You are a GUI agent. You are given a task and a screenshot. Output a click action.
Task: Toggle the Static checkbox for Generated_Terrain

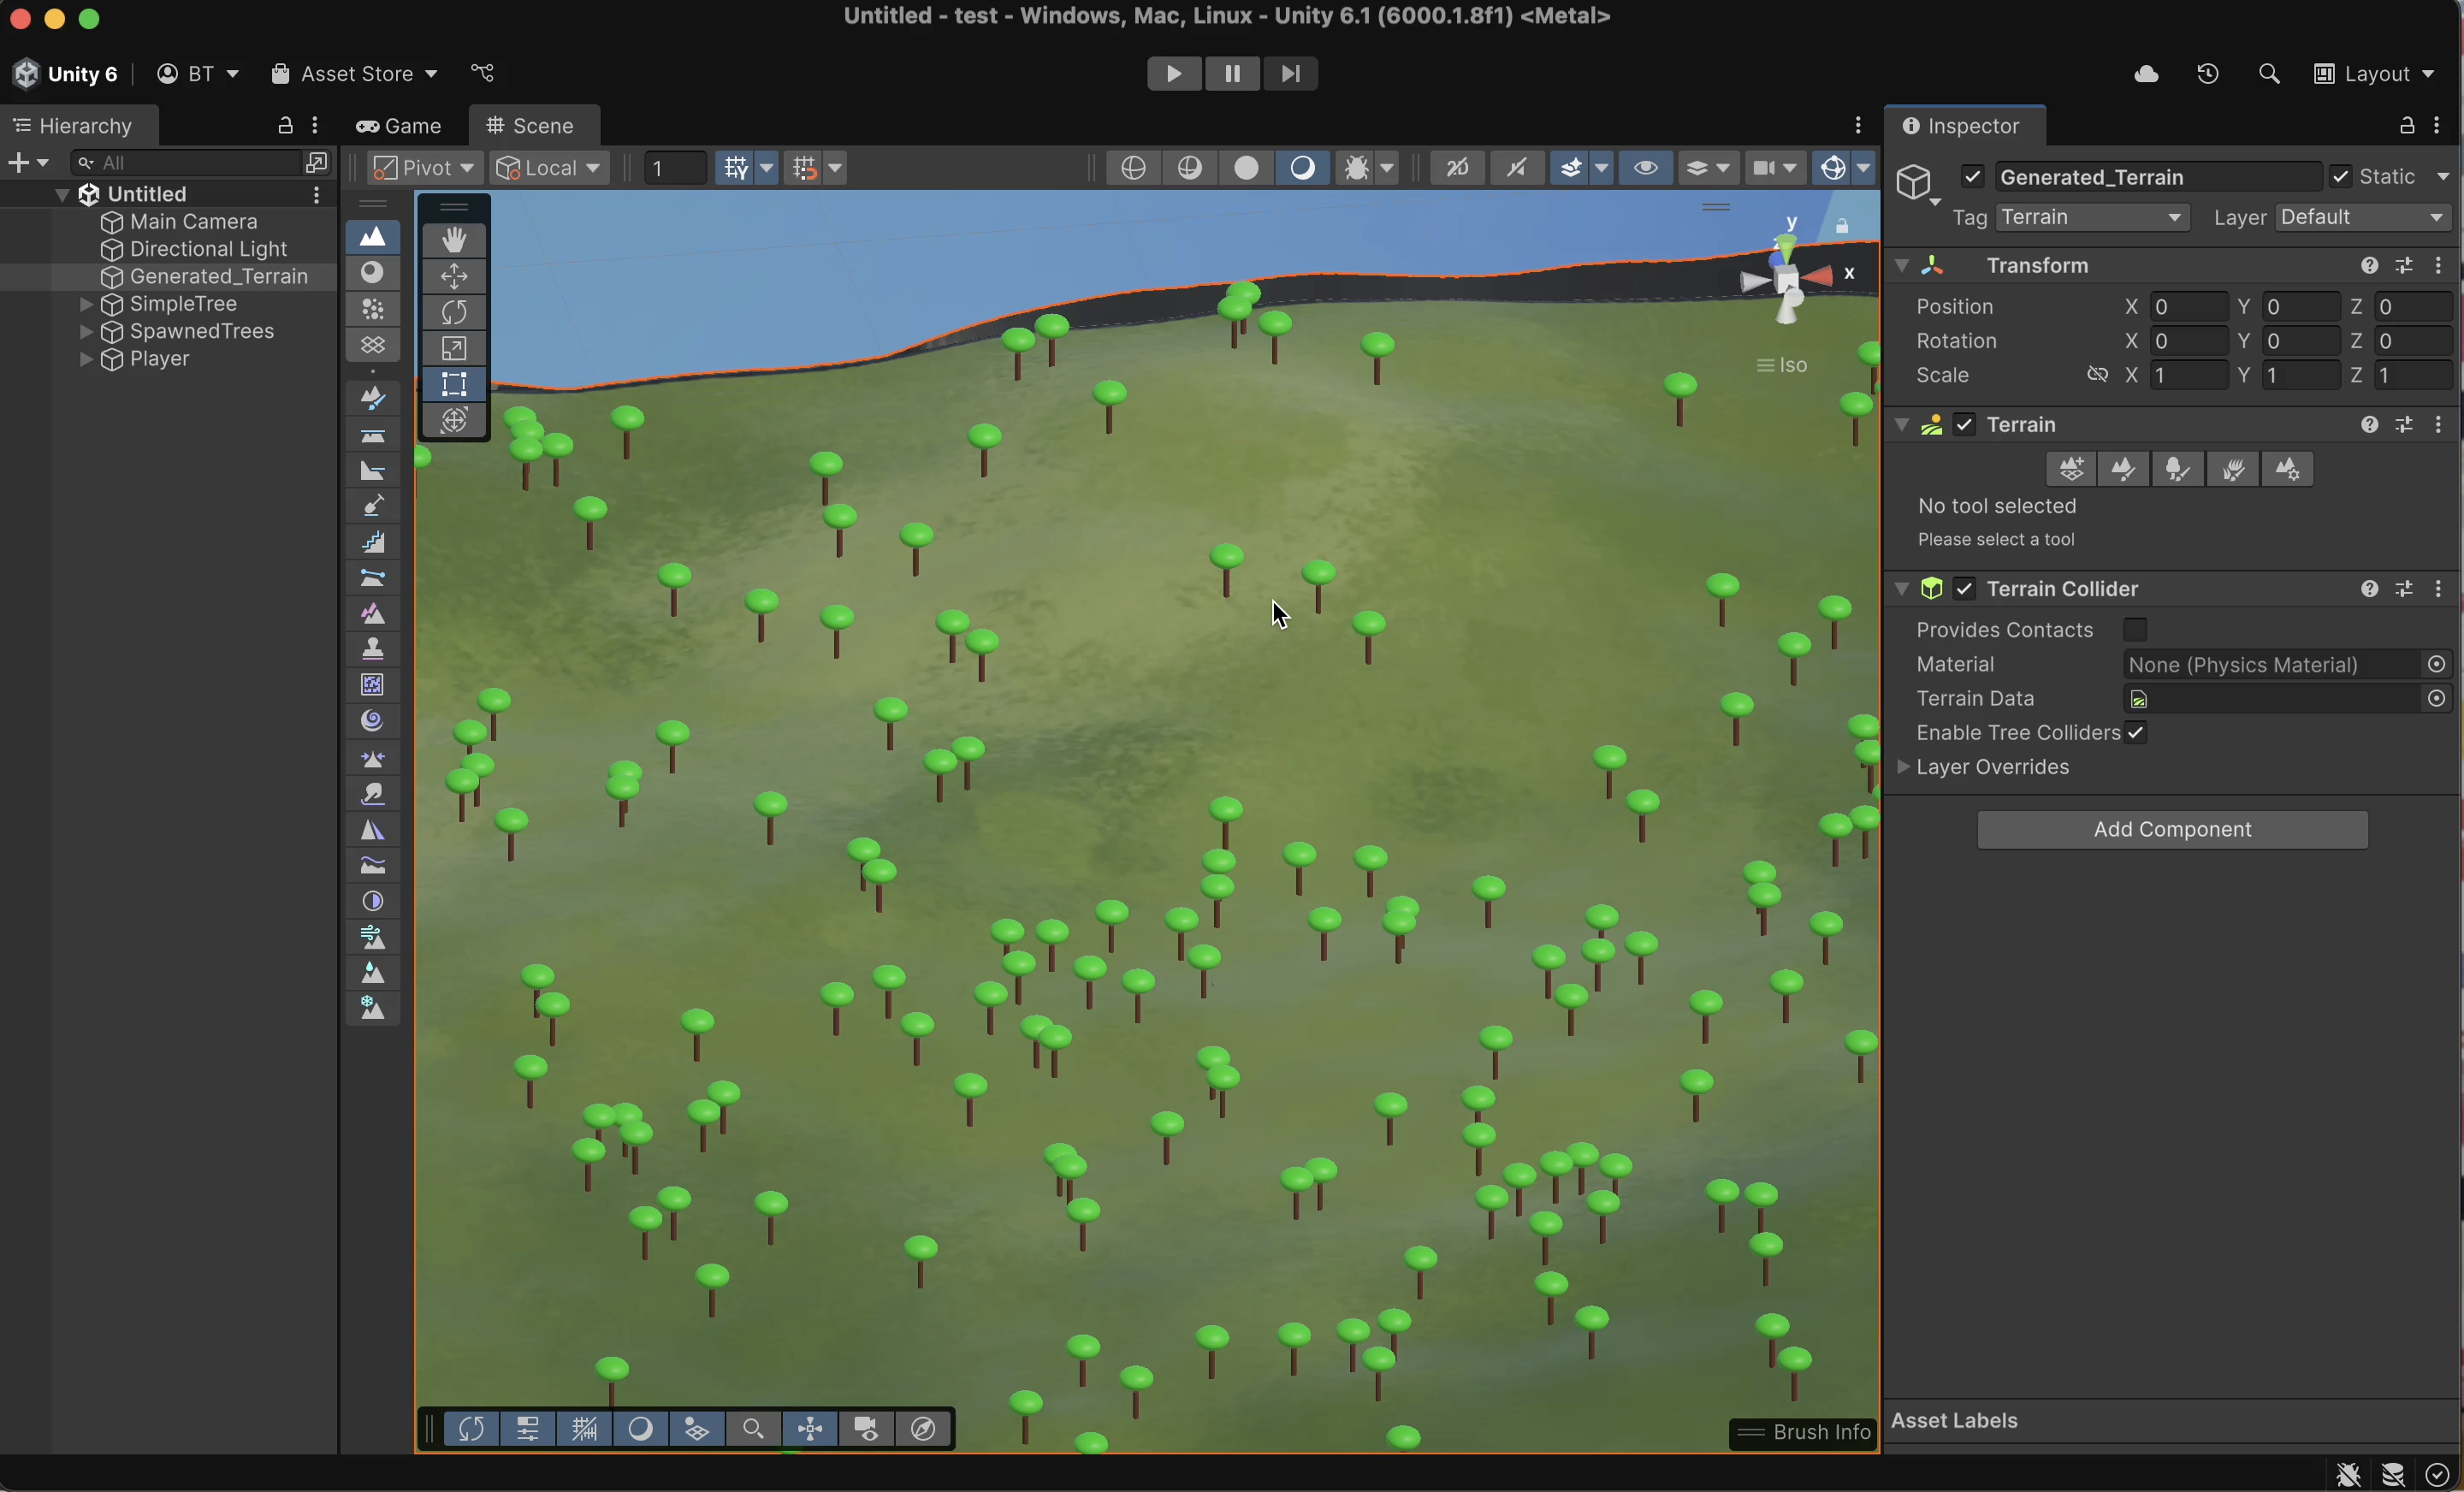(x=2341, y=177)
